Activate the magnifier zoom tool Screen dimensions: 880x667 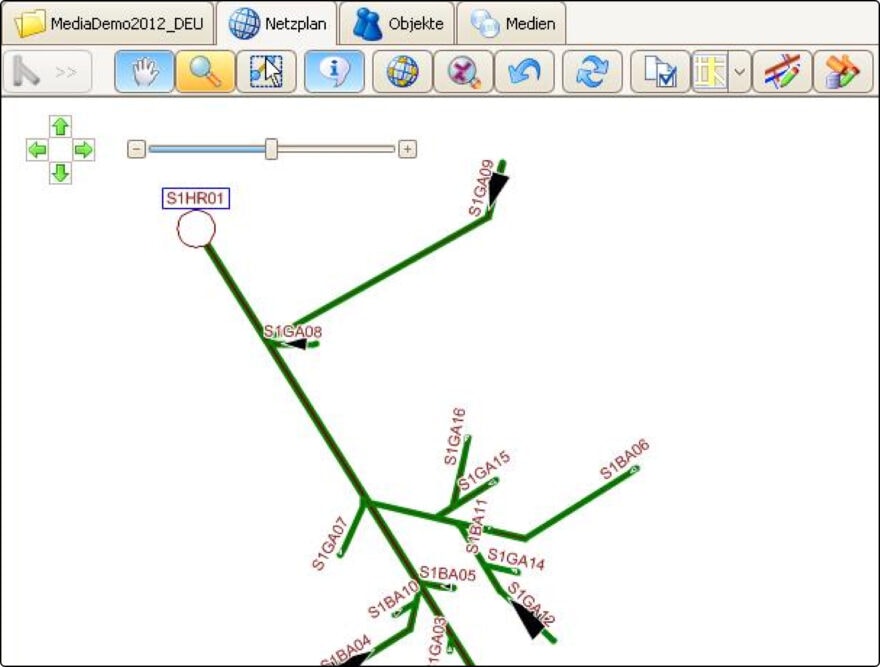click(x=205, y=73)
